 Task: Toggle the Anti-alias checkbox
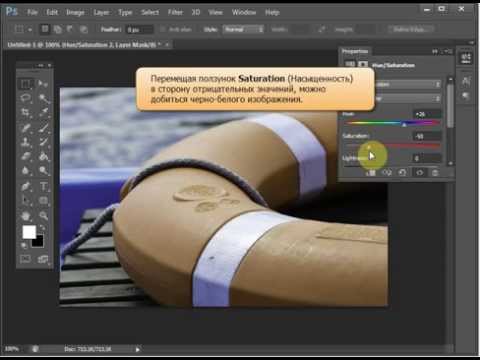[163, 30]
